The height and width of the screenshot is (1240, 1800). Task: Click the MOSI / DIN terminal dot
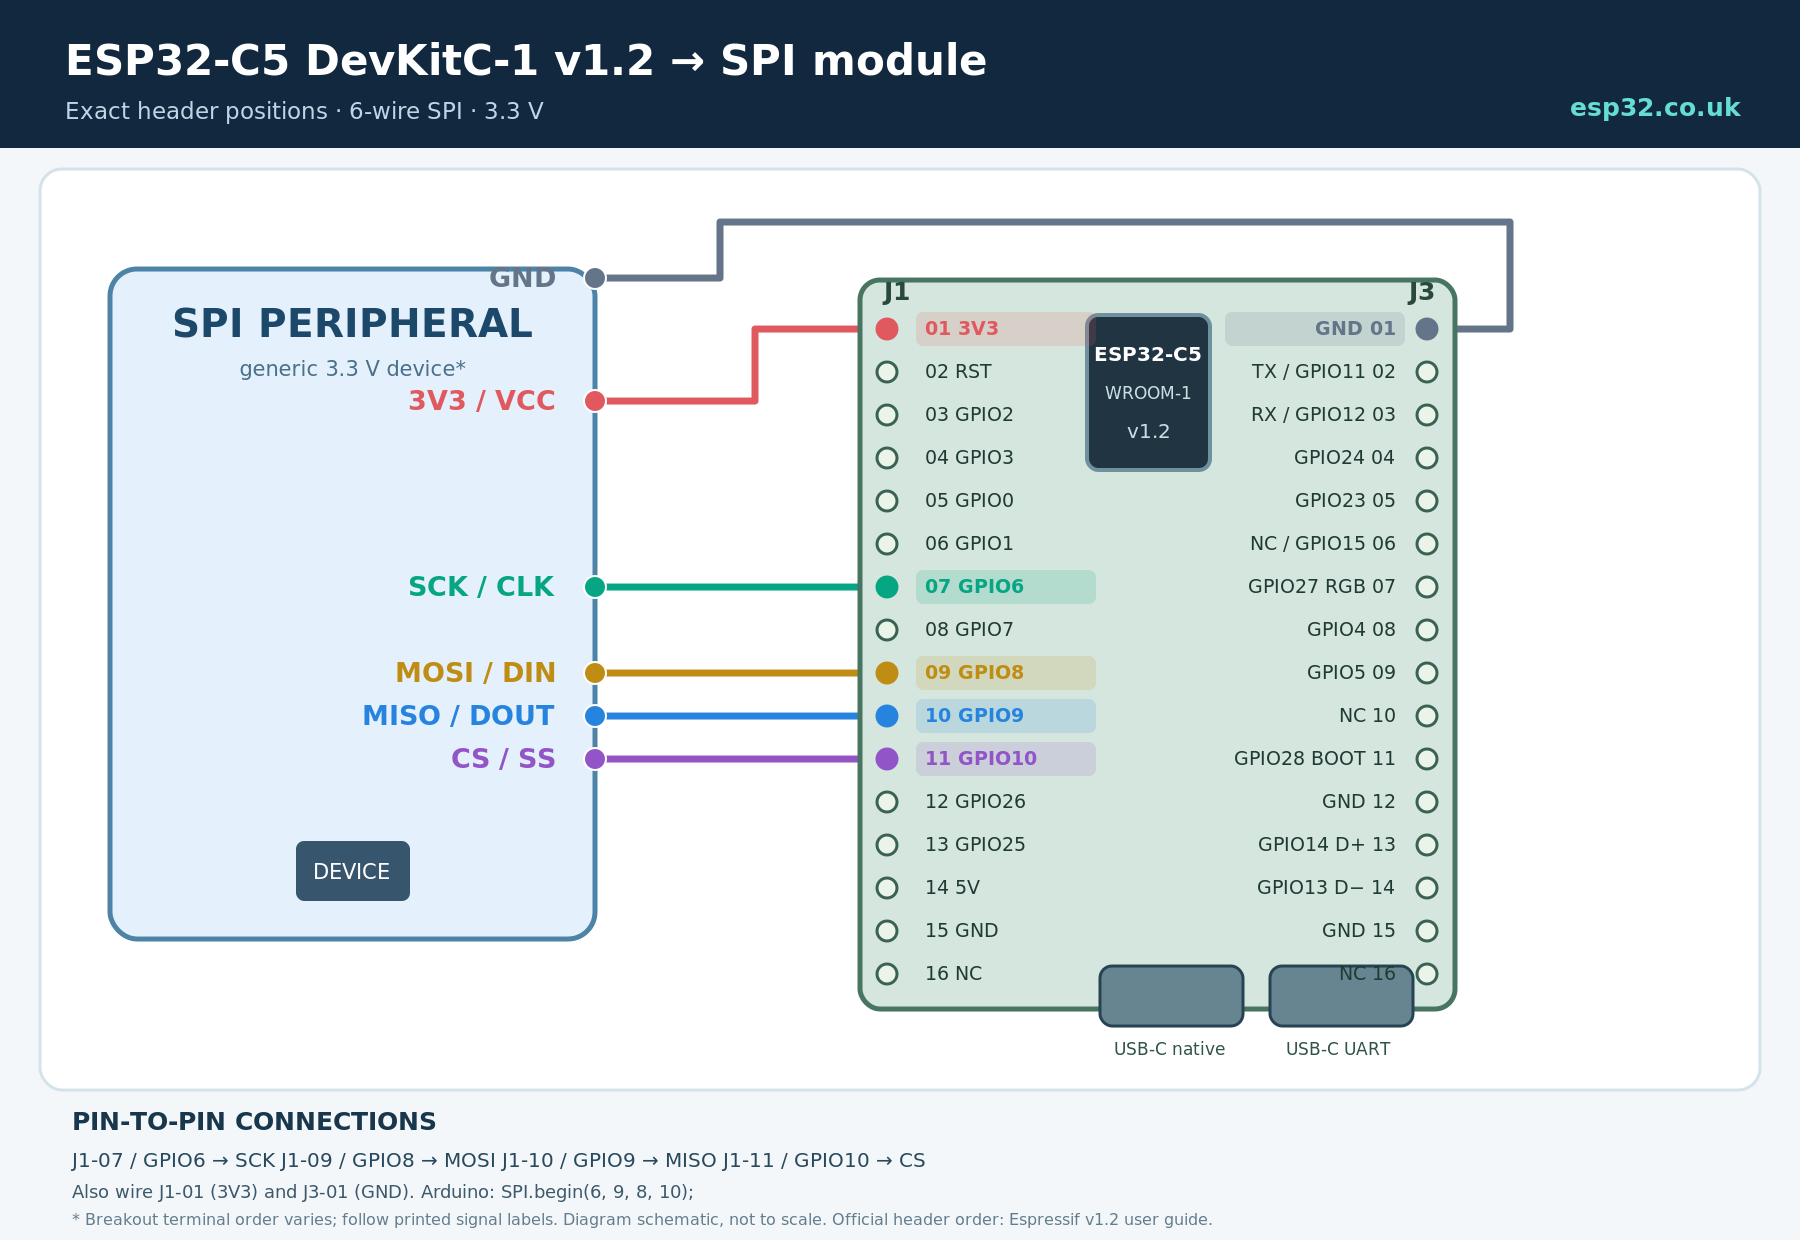pyautogui.click(x=595, y=673)
